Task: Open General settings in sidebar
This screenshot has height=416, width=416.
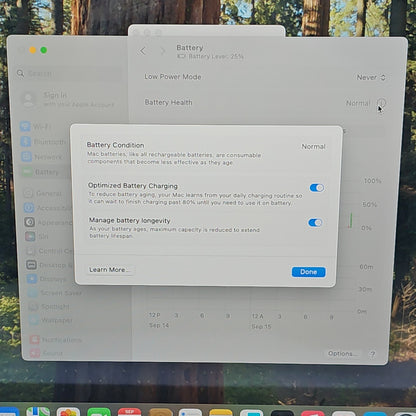Action: (43, 193)
